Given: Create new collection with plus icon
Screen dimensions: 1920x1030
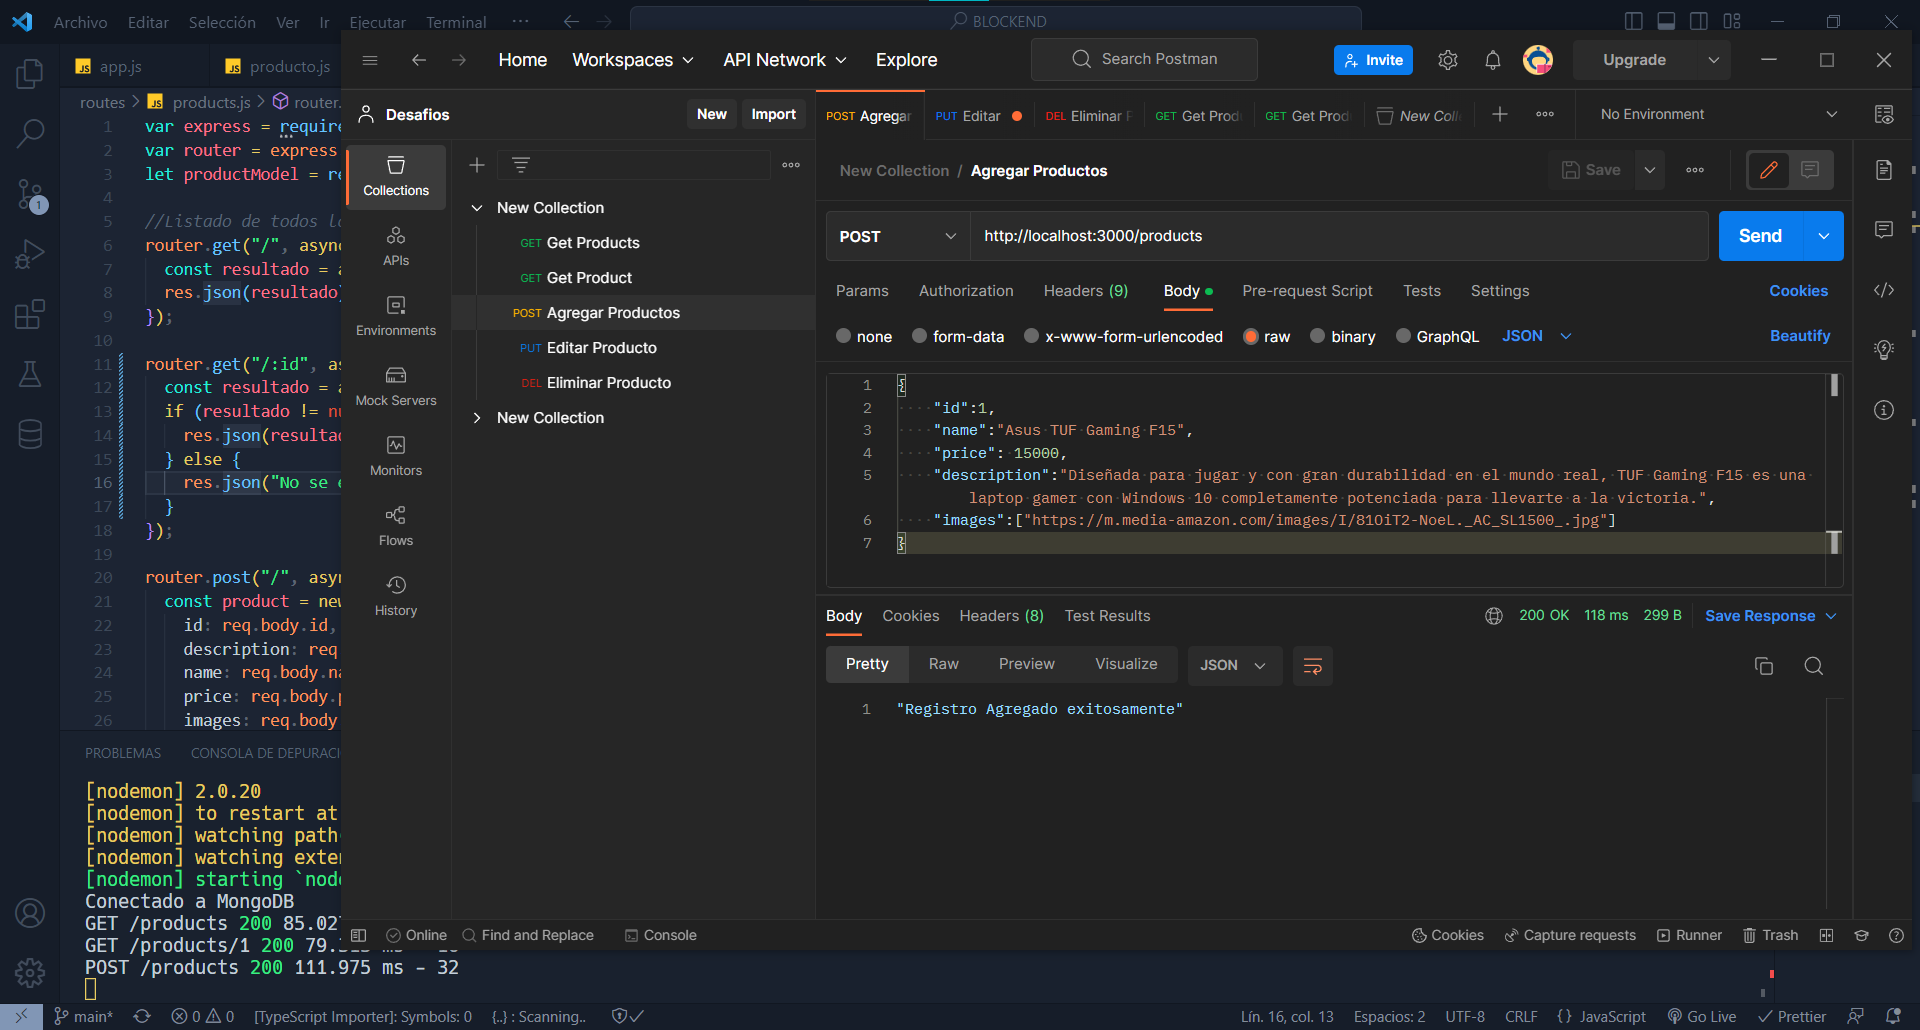Looking at the screenshot, I should [x=477, y=165].
